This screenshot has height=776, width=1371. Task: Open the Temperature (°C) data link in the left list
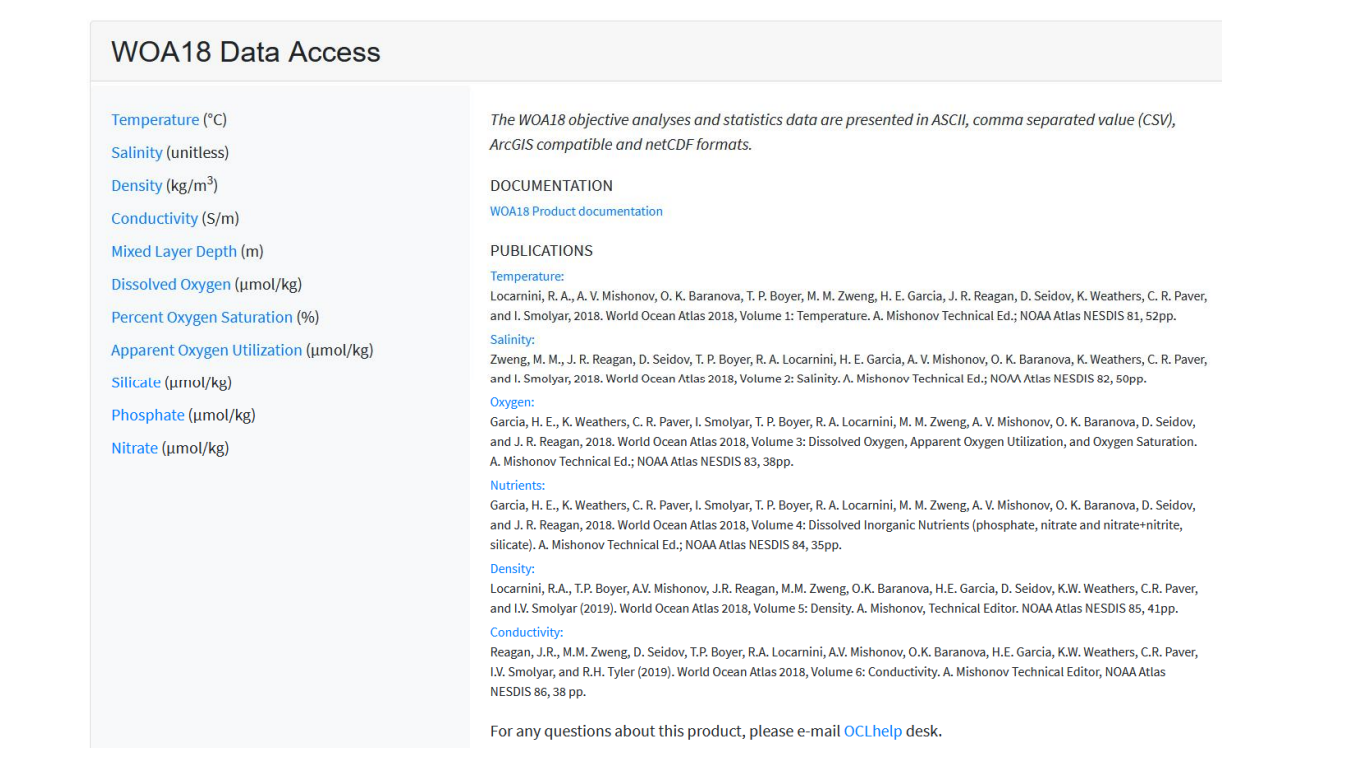(155, 120)
